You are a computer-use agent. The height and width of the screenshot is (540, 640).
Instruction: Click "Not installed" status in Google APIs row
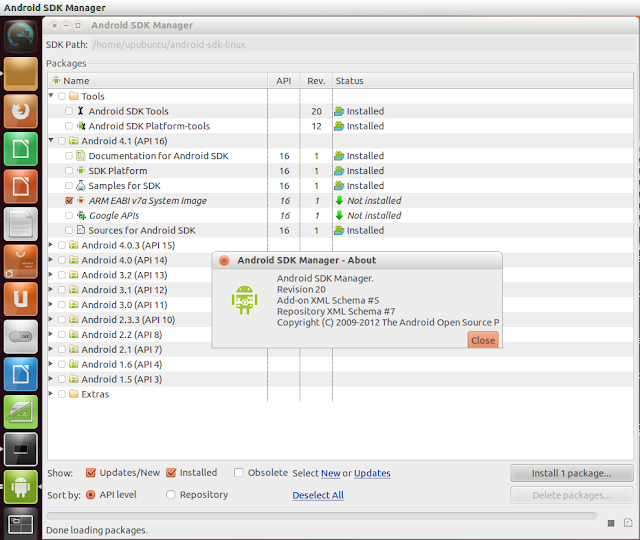374,215
